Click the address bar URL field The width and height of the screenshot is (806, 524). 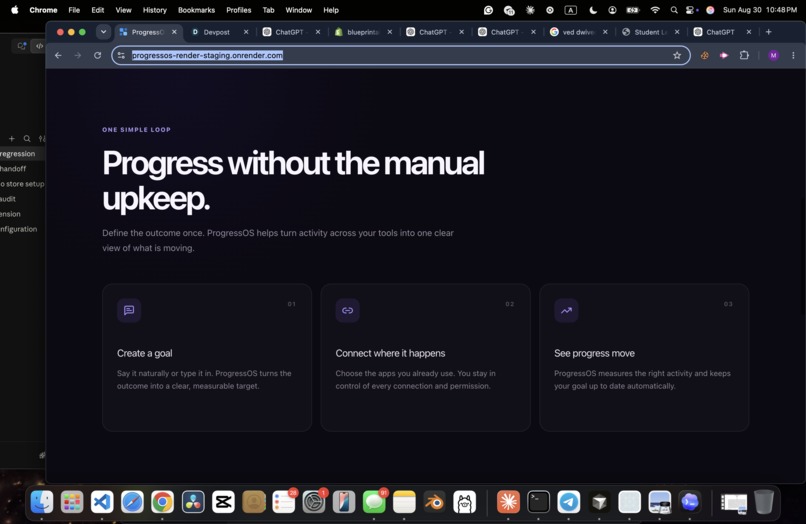click(401, 55)
